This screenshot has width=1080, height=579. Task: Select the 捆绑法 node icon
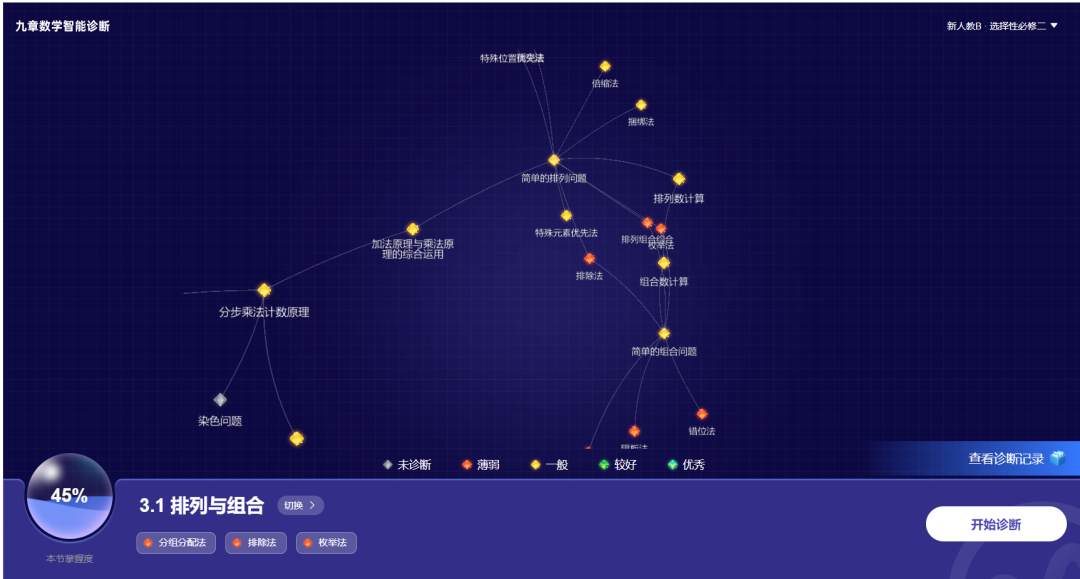(x=641, y=105)
